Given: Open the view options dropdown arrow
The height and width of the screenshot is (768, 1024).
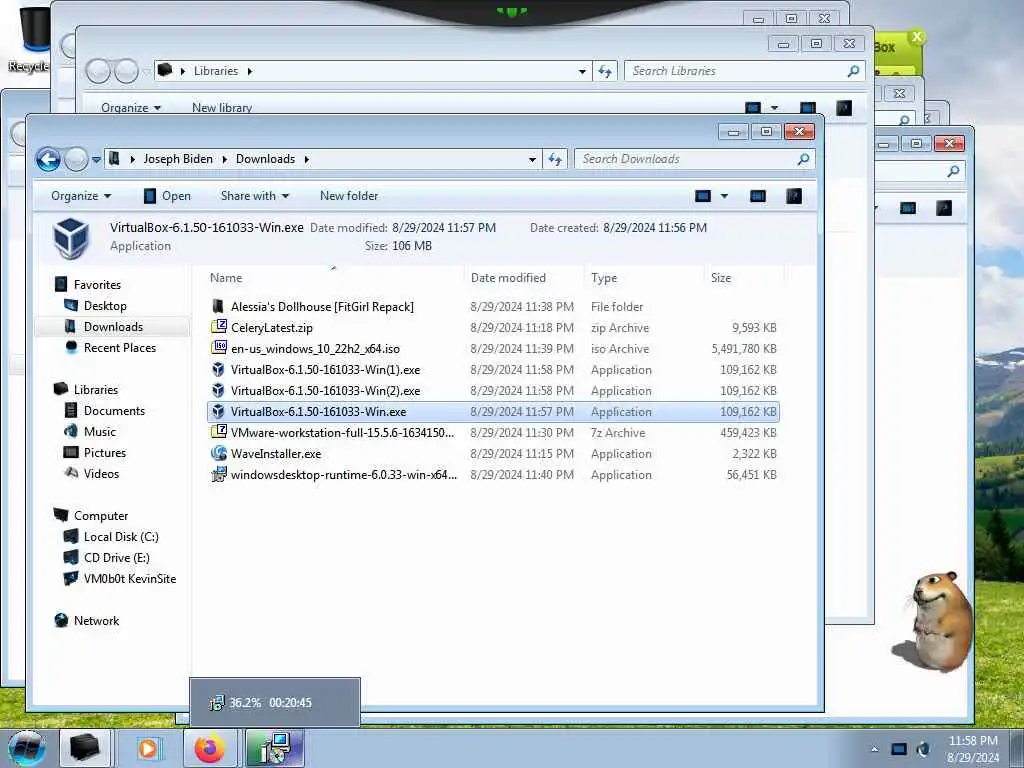Looking at the screenshot, I should [724, 196].
